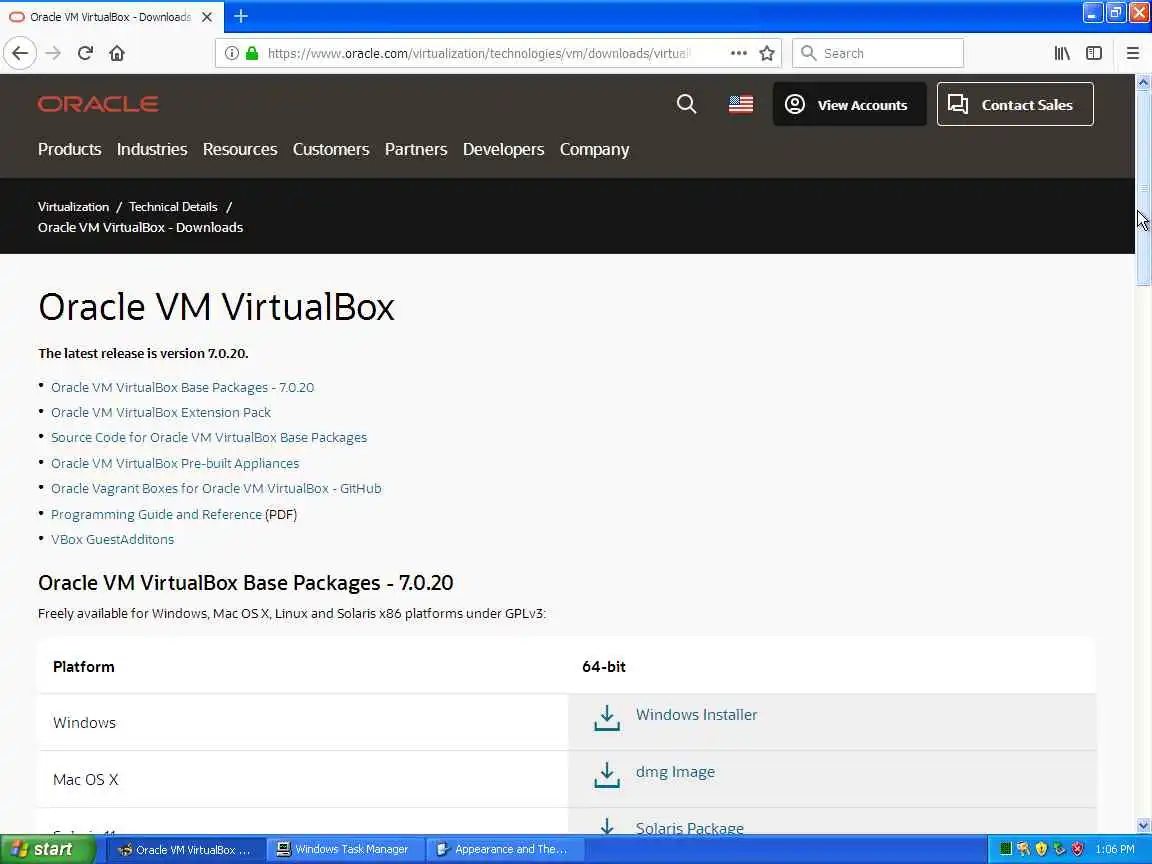Open the Products menu

(x=70, y=149)
